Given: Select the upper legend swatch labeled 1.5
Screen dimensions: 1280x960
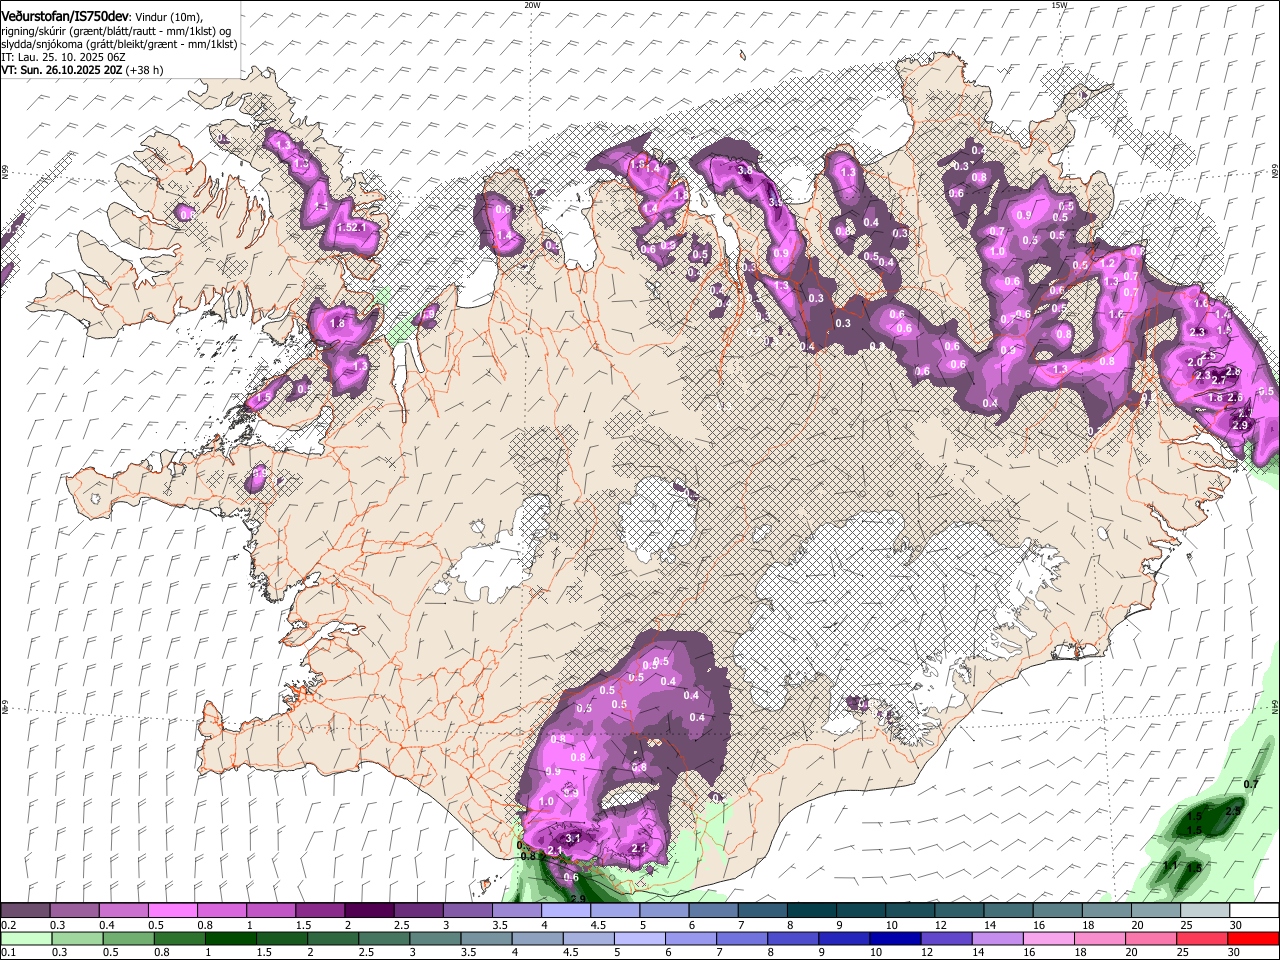Looking at the screenshot, I should [319, 911].
